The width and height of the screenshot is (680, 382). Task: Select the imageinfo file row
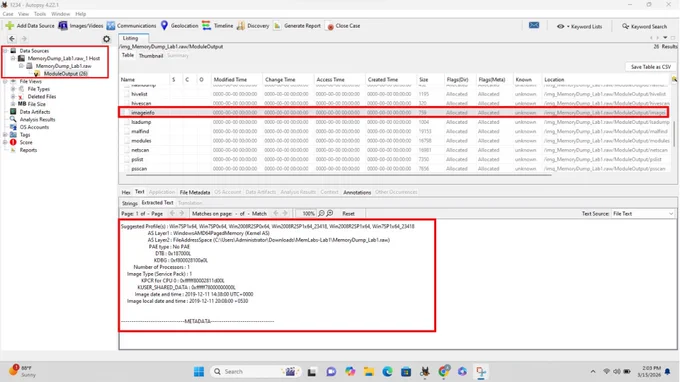click(x=394, y=112)
